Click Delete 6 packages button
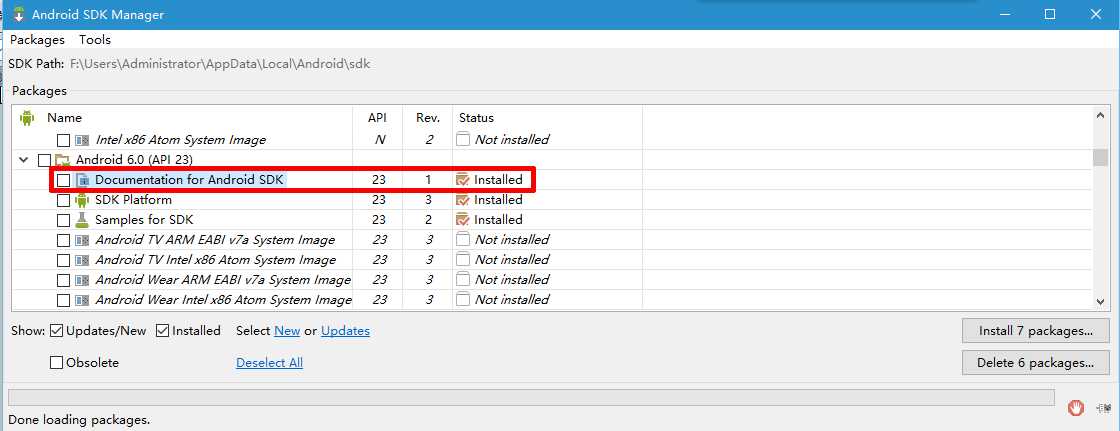 point(1036,362)
